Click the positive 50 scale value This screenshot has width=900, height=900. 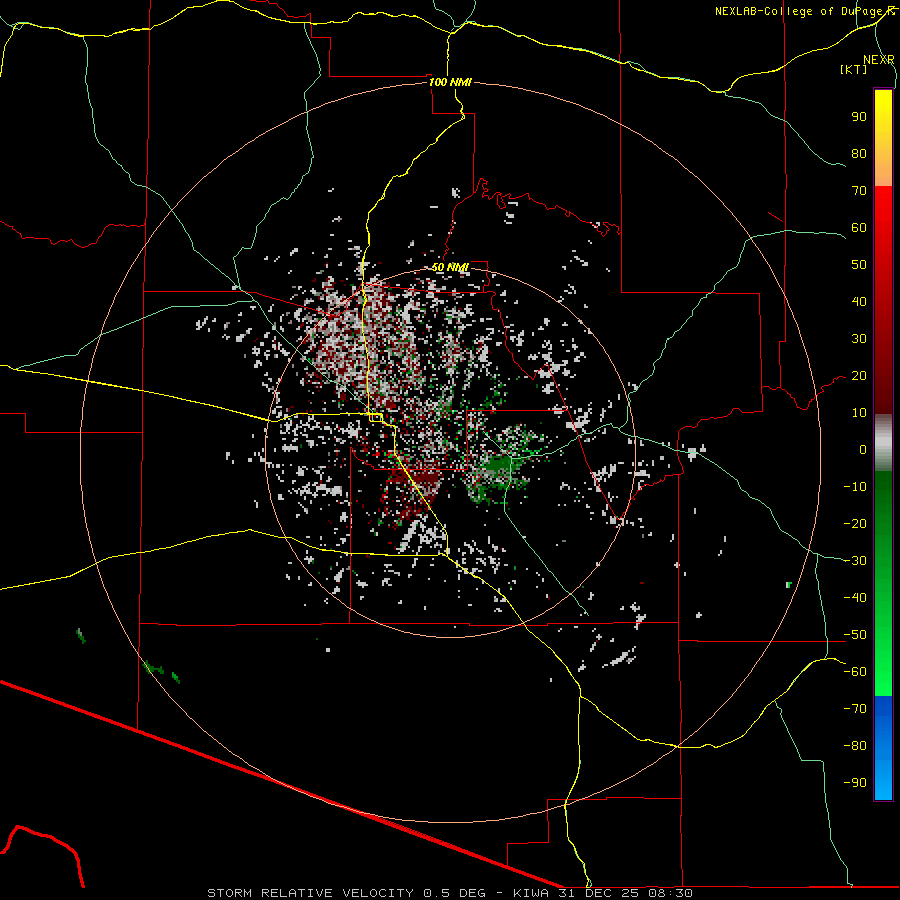pyautogui.click(x=859, y=265)
